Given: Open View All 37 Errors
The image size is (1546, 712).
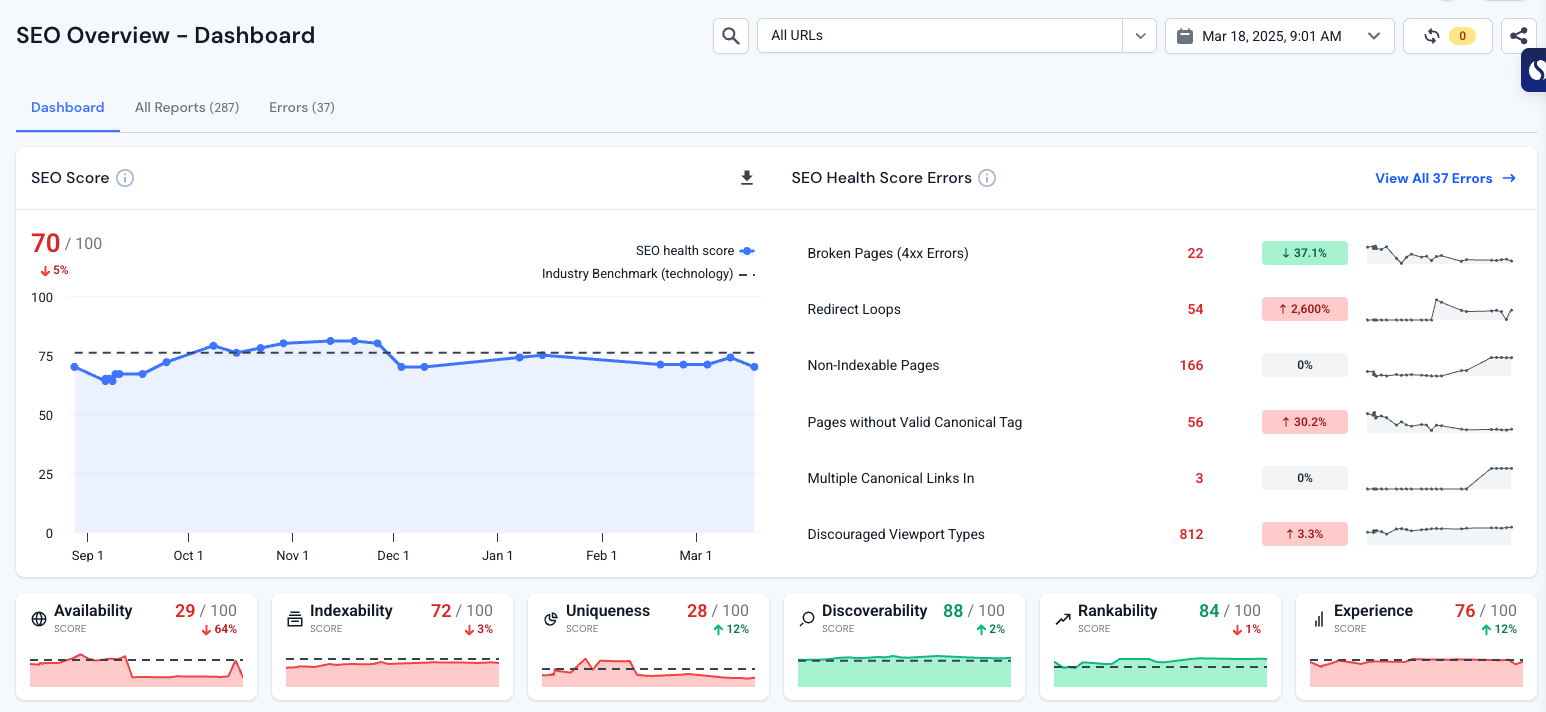Looking at the screenshot, I should tap(1437, 177).
